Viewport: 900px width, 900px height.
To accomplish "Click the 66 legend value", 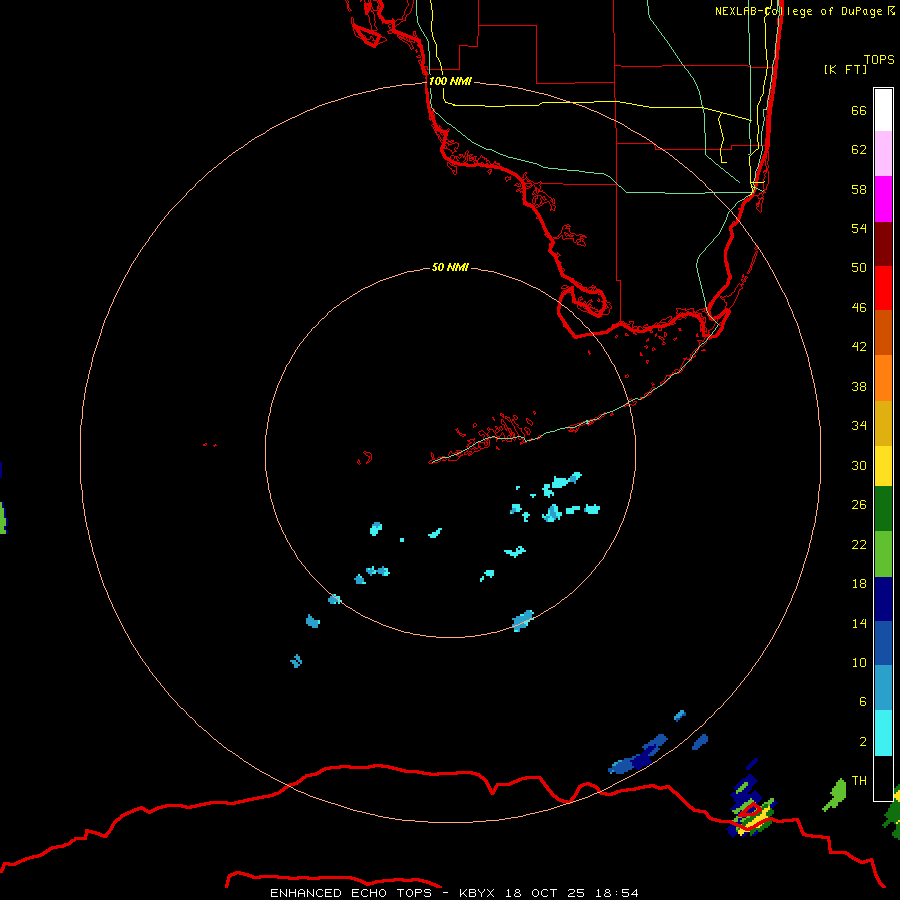I will [x=859, y=110].
